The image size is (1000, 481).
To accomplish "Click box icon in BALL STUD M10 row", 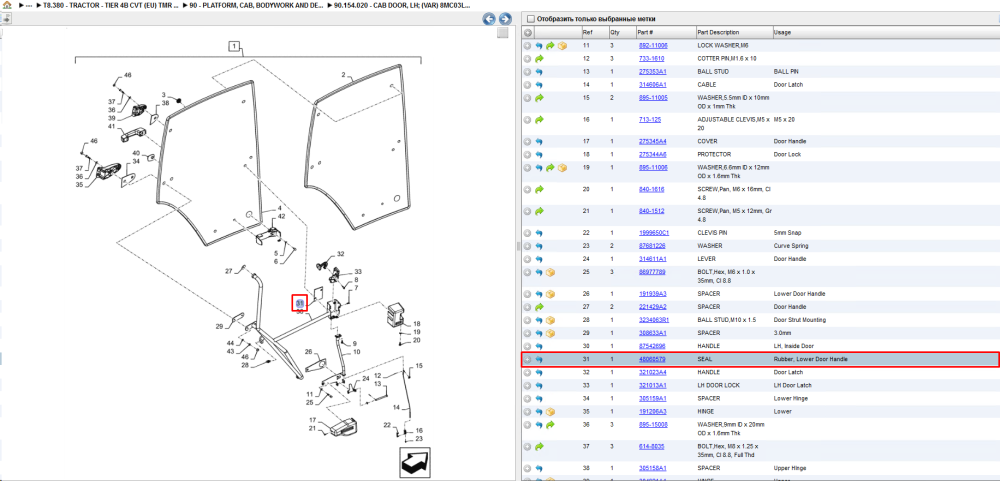I will click(x=550, y=320).
